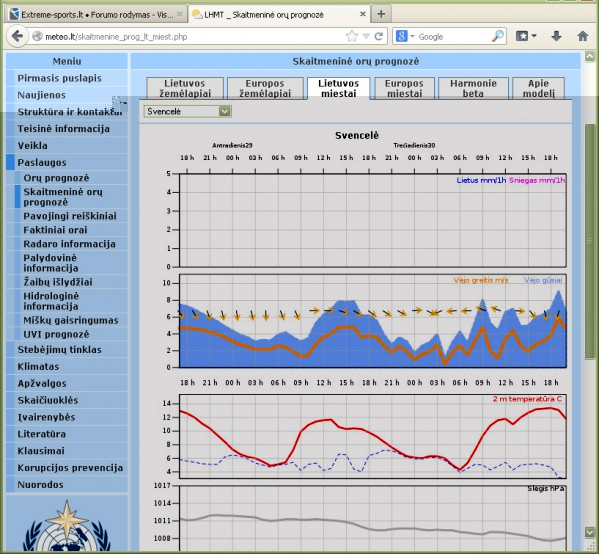Screen dimensions: 599x554
Task: Click the Antradienis29 date label
Action: pyautogui.click(x=232, y=145)
